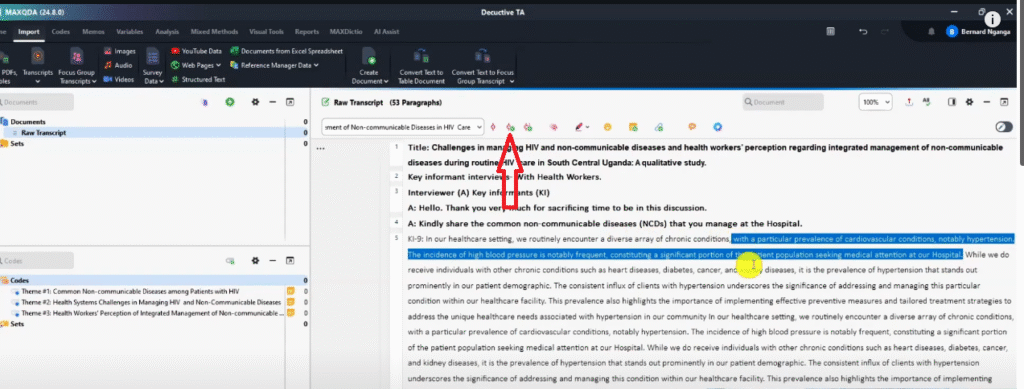Open Focus Group Transcripts import
This screenshot has width=1024, height=389.
(x=77, y=66)
